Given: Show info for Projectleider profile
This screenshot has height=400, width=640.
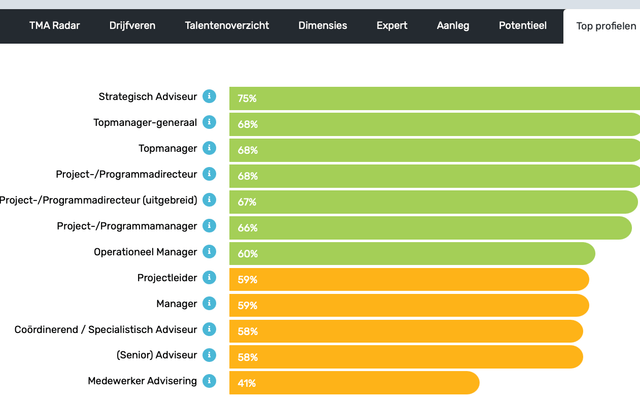Looking at the screenshot, I should click(x=209, y=277).
